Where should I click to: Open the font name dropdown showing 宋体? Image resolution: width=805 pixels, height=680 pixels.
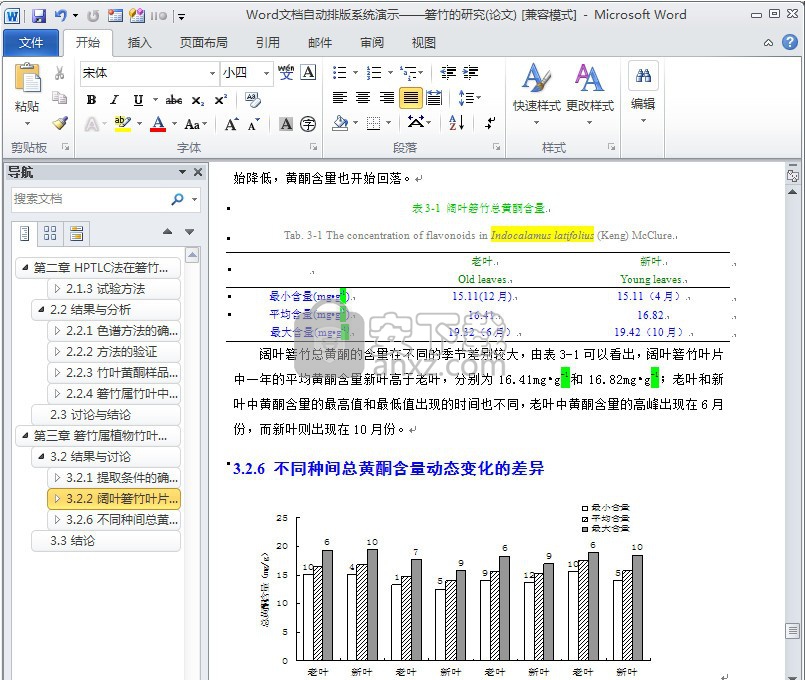[x=212, y=73]
